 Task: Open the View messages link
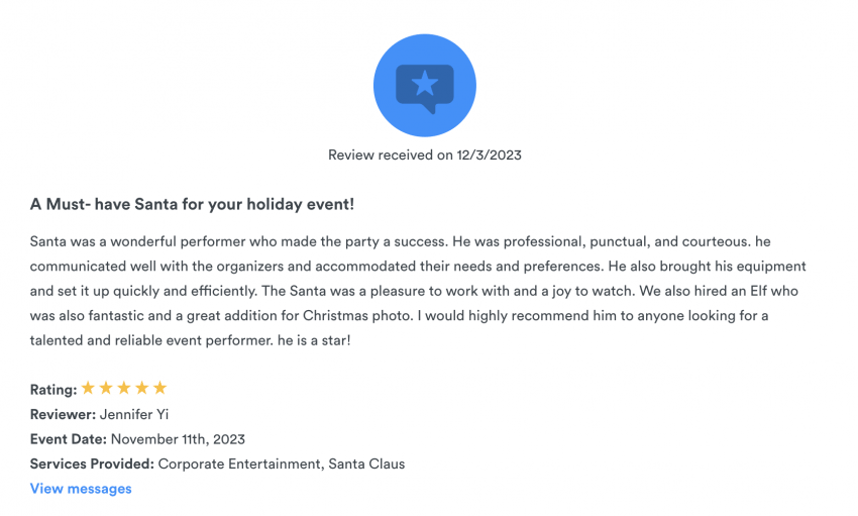point(81,489)
